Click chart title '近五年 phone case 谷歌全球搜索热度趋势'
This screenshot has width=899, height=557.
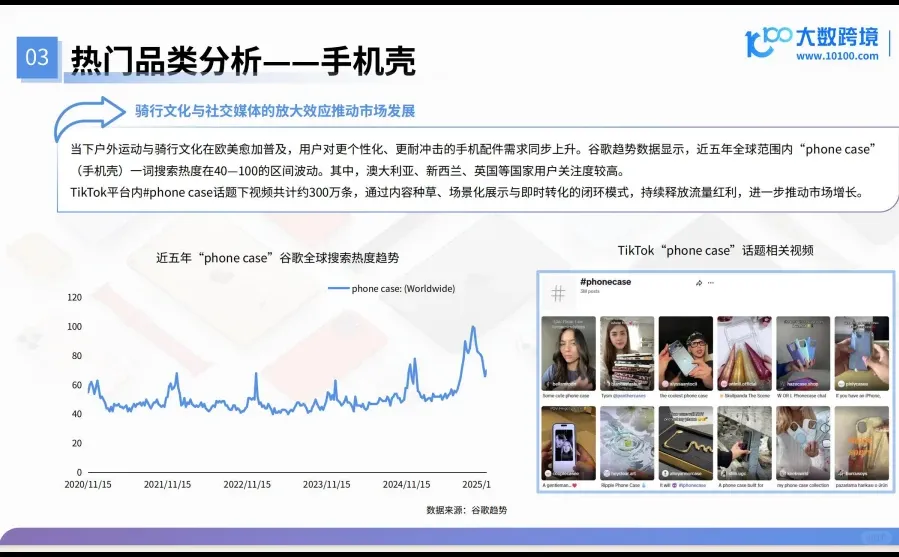click(x=277, y=258)
